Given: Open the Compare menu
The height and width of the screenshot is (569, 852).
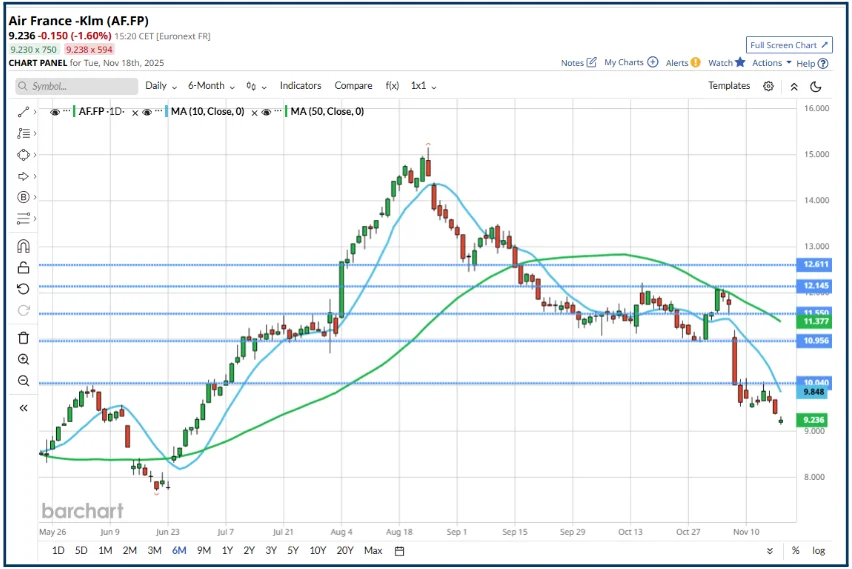Looking at the screenshot, I should (353, 86).
